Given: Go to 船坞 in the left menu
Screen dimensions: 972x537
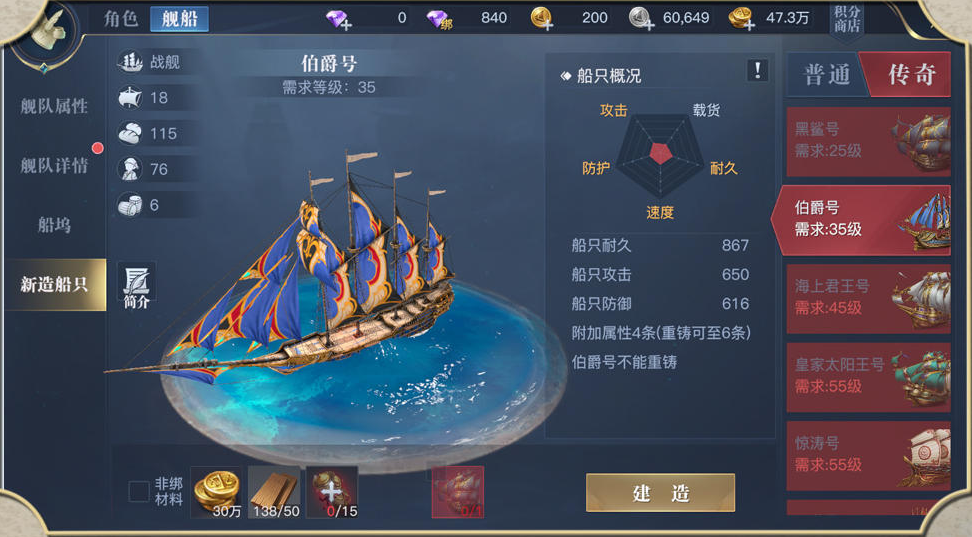Looking at the screenshot, I should 54,224.
